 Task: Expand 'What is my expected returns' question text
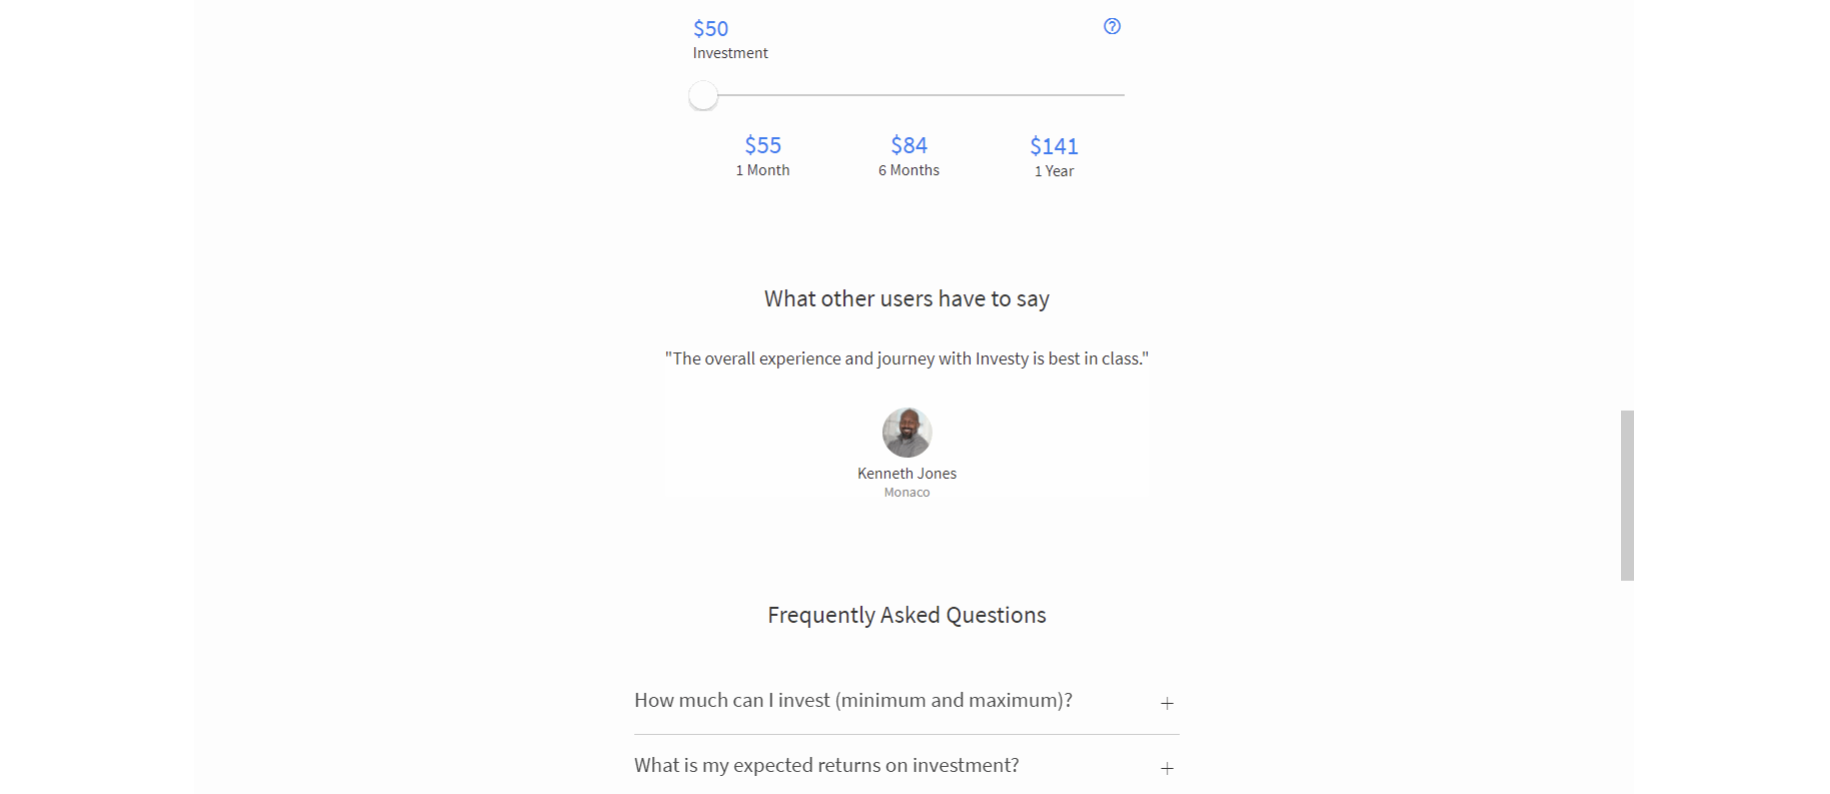pos(826,765)
